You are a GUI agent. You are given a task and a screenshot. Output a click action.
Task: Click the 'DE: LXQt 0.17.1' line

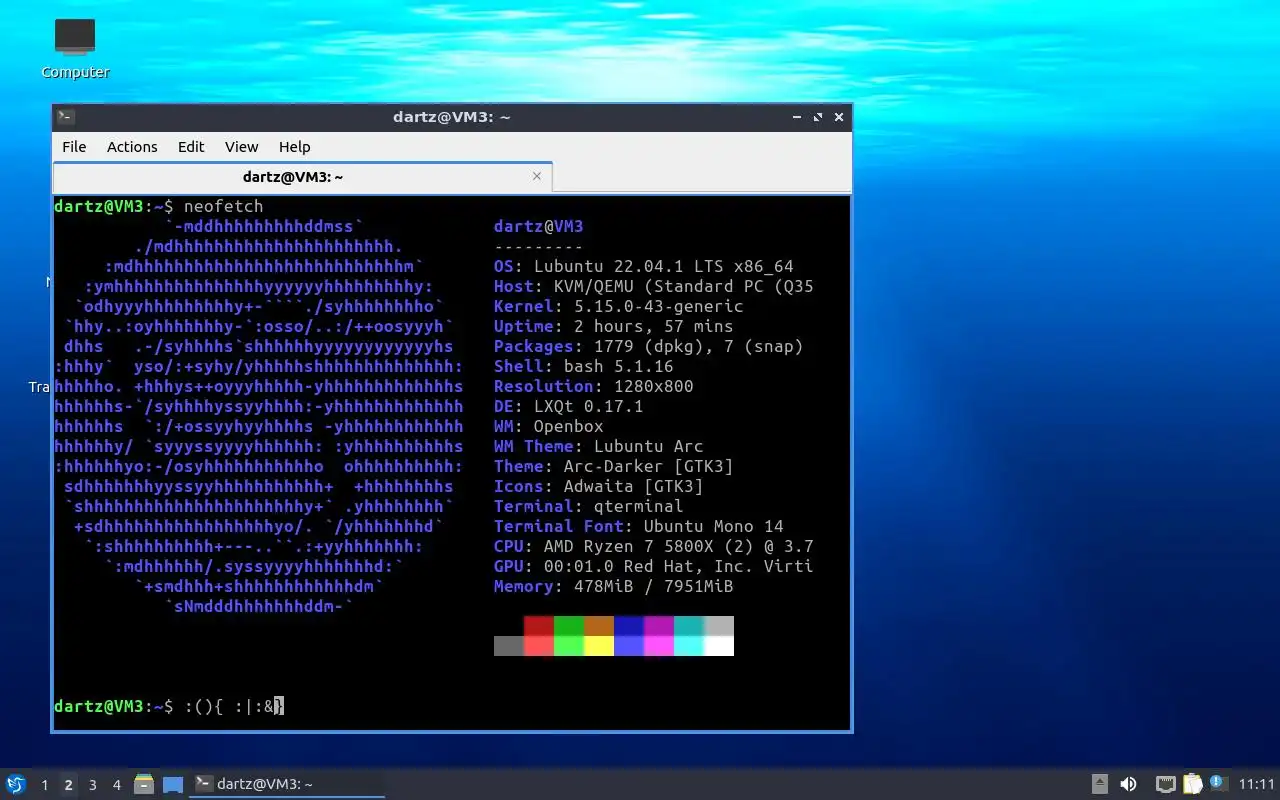pos(568,406)
